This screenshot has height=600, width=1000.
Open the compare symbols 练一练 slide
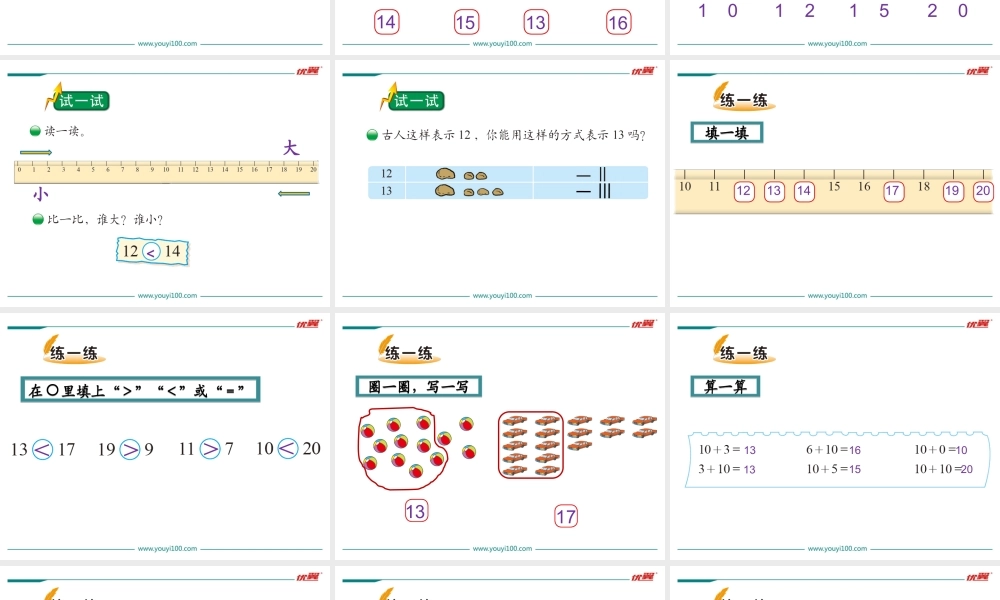pos(165,436)
